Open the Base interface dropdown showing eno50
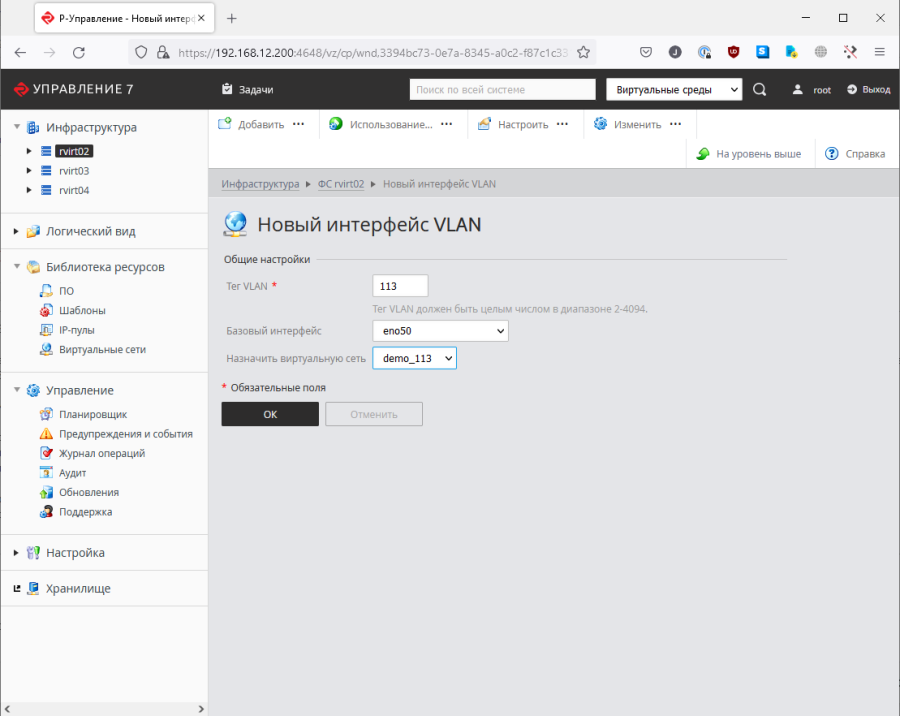900x716 pixels. click(x=440, y=331)
